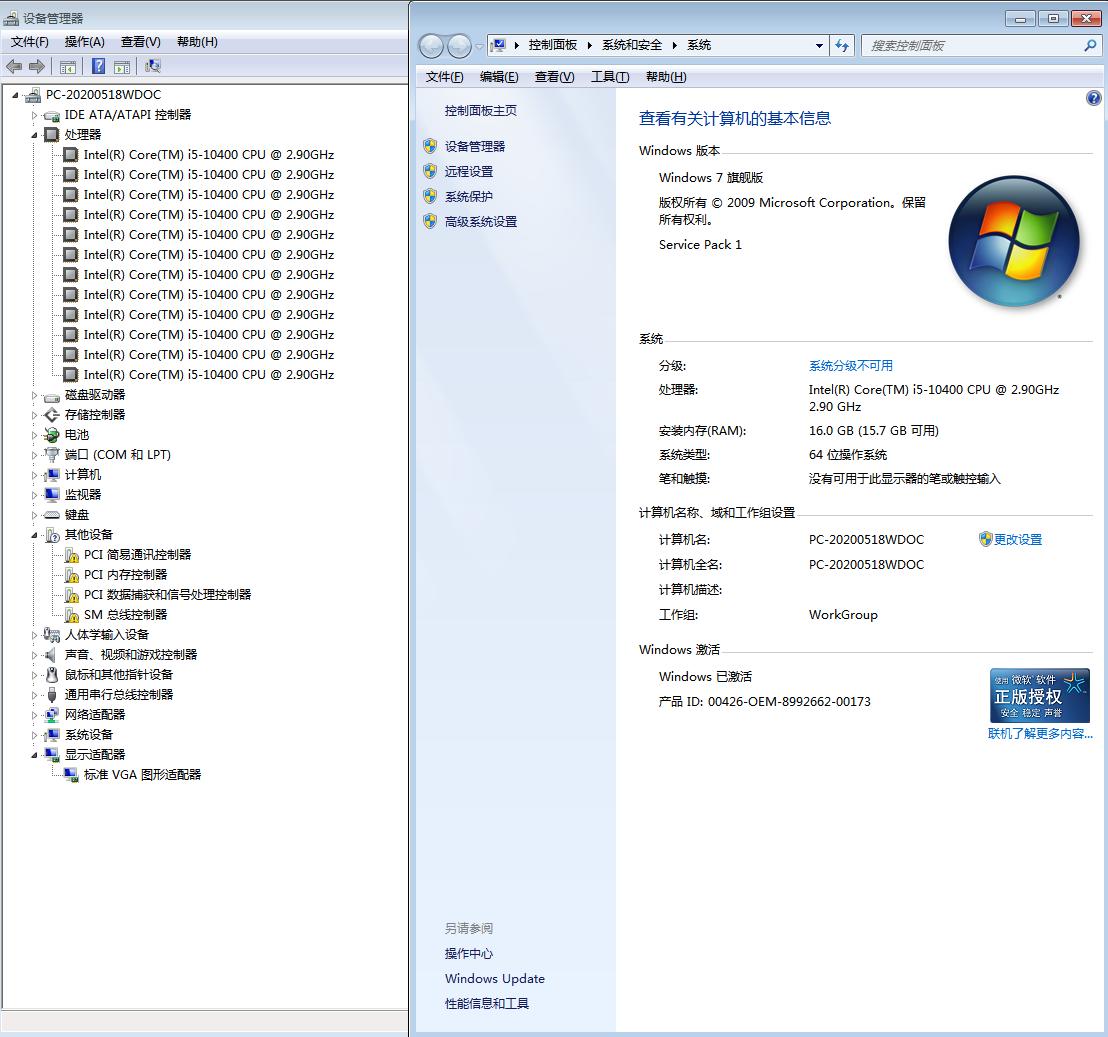The height and width of the screenshot is (1037, 1108).
Task: Open the address bar history dropdown arrow
Action: [819, 45]
